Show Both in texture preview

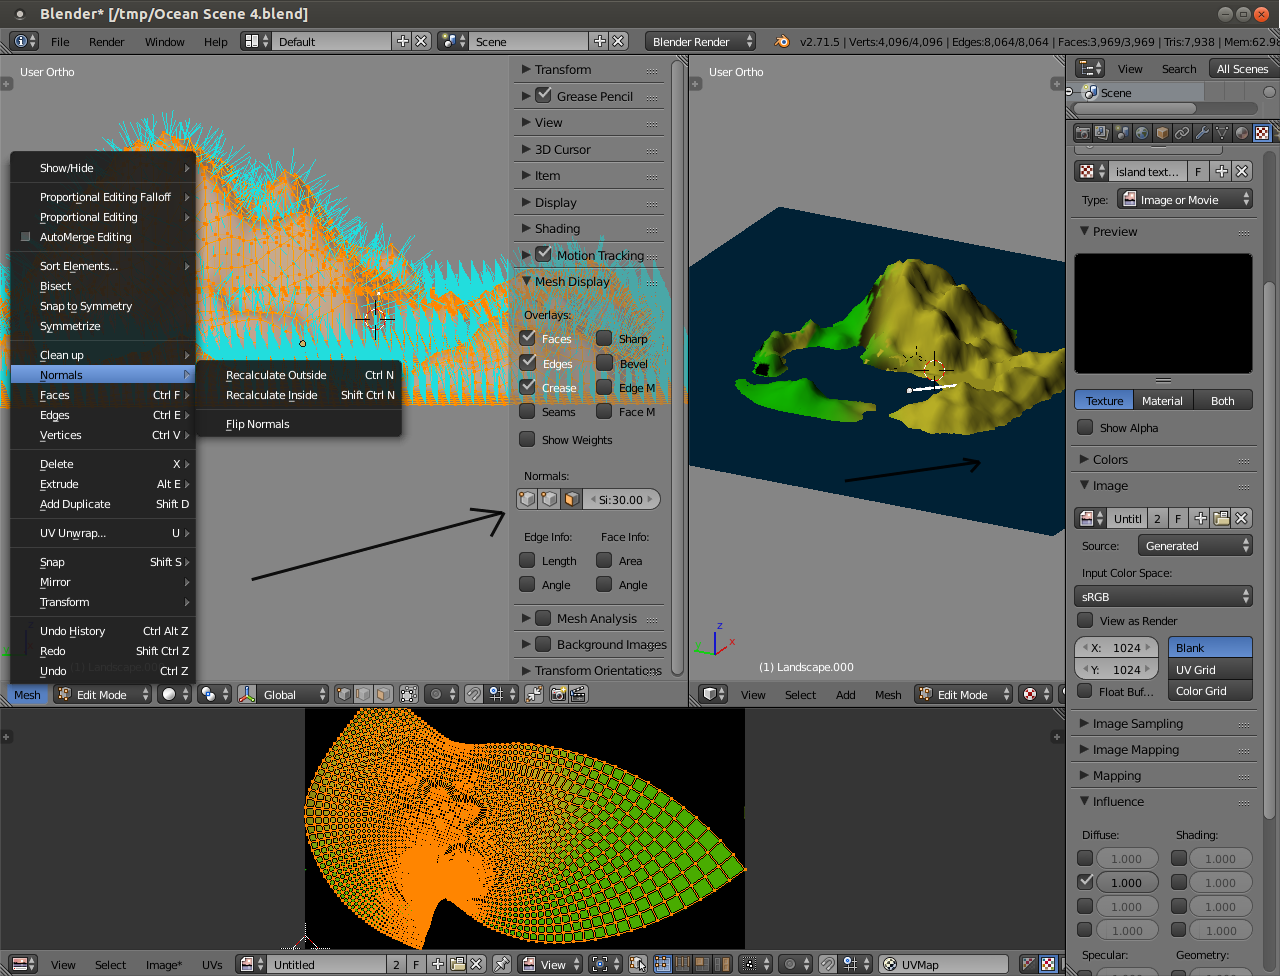coord(1223,400)
